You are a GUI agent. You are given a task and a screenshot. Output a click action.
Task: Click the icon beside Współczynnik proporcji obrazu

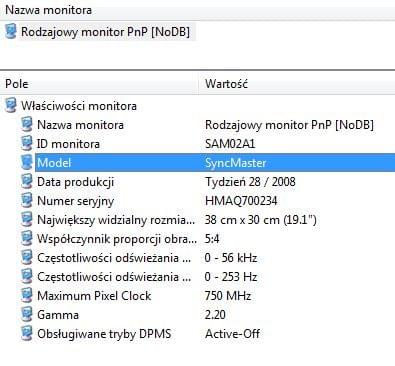27,239
